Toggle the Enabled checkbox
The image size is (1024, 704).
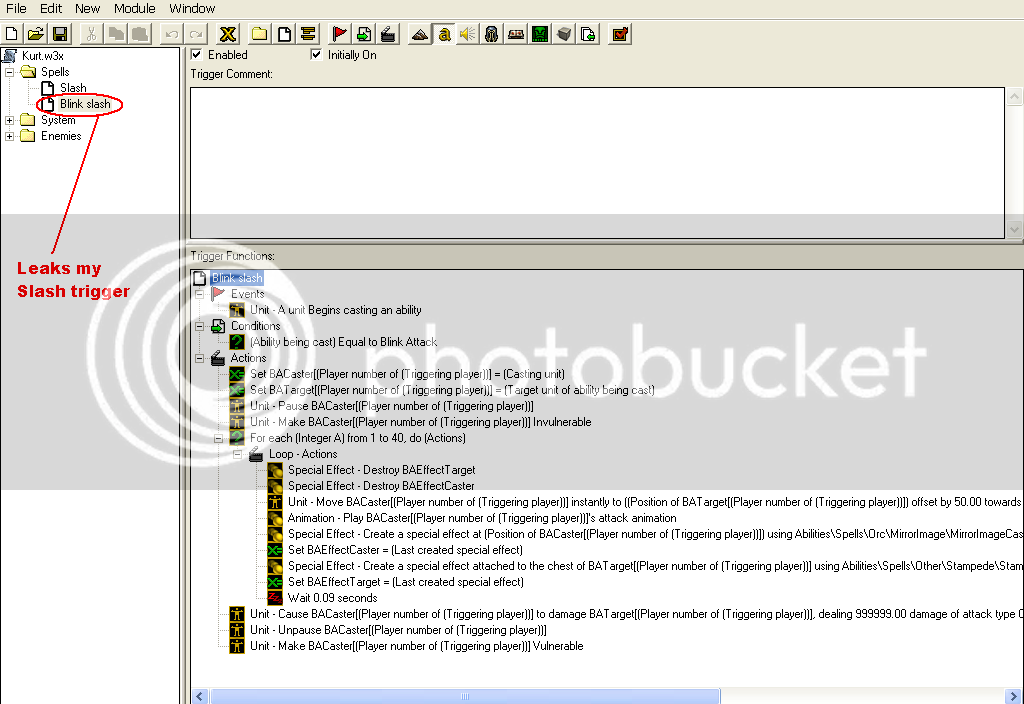point(197,55)
